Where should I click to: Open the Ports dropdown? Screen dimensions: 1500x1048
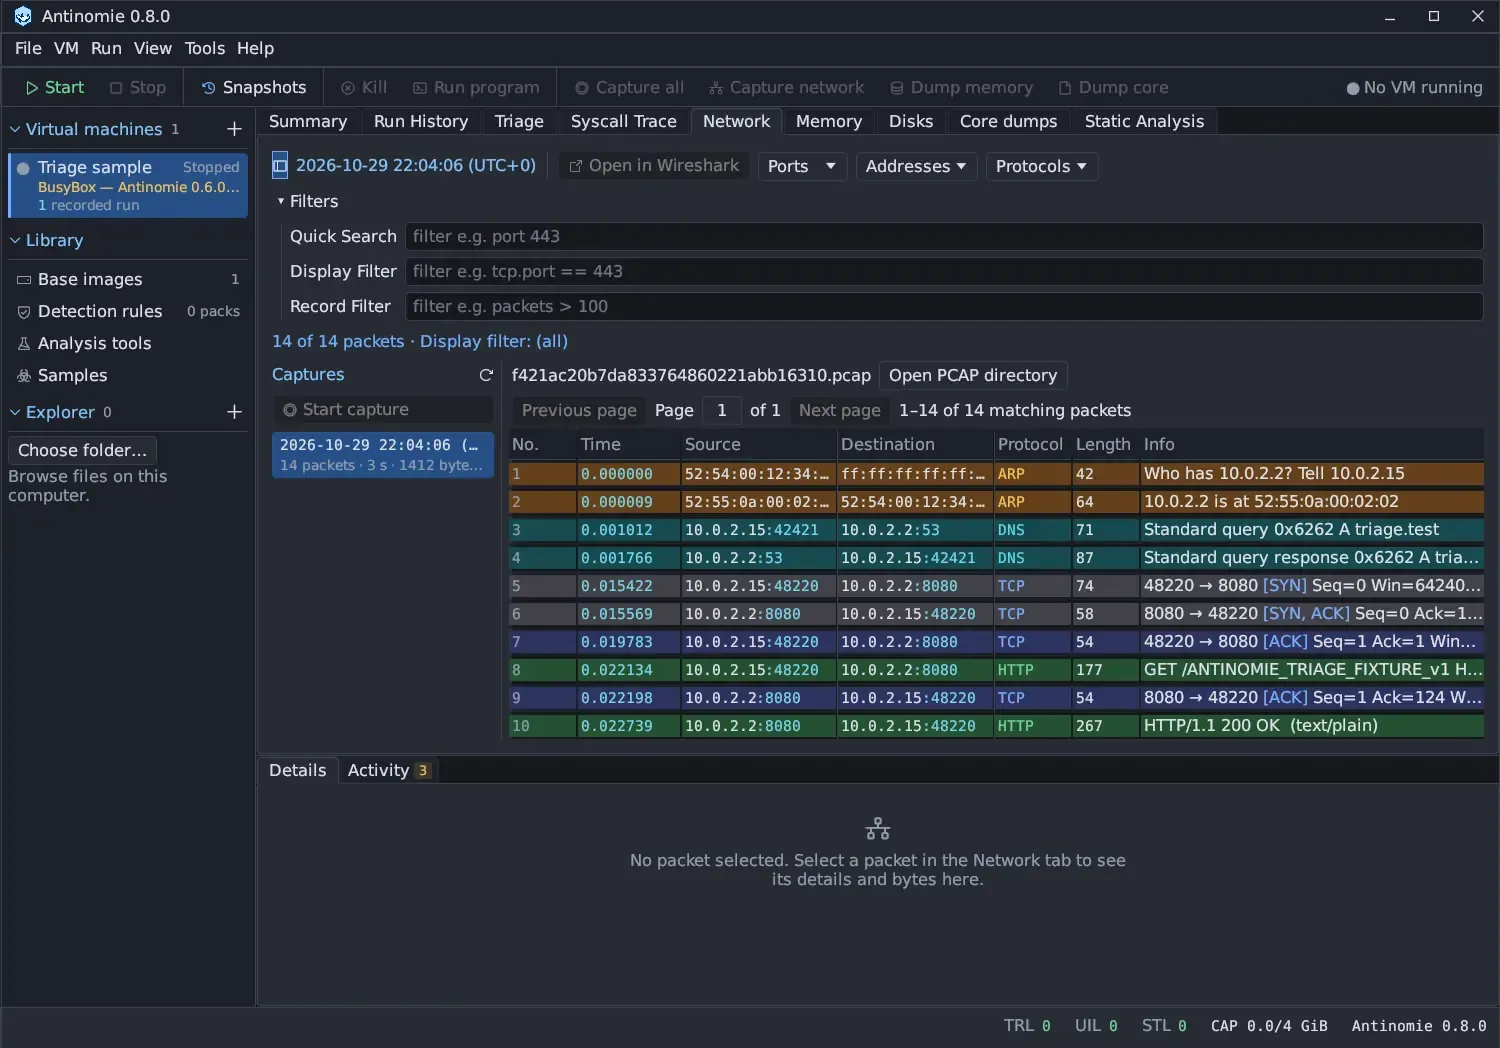(x=802, y=166)
